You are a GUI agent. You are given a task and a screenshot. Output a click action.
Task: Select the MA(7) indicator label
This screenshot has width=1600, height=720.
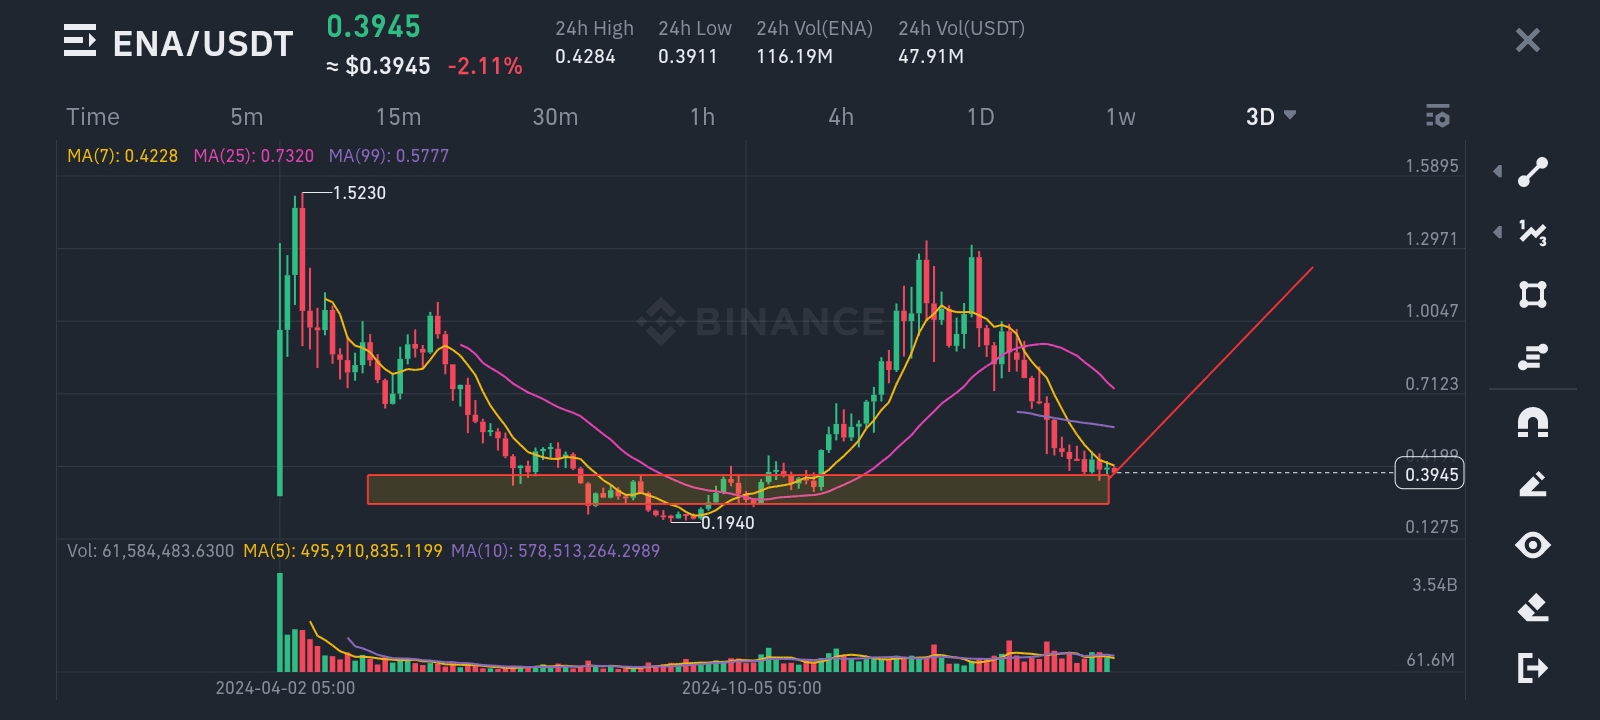pyautogui.click(x=122, y=156)
